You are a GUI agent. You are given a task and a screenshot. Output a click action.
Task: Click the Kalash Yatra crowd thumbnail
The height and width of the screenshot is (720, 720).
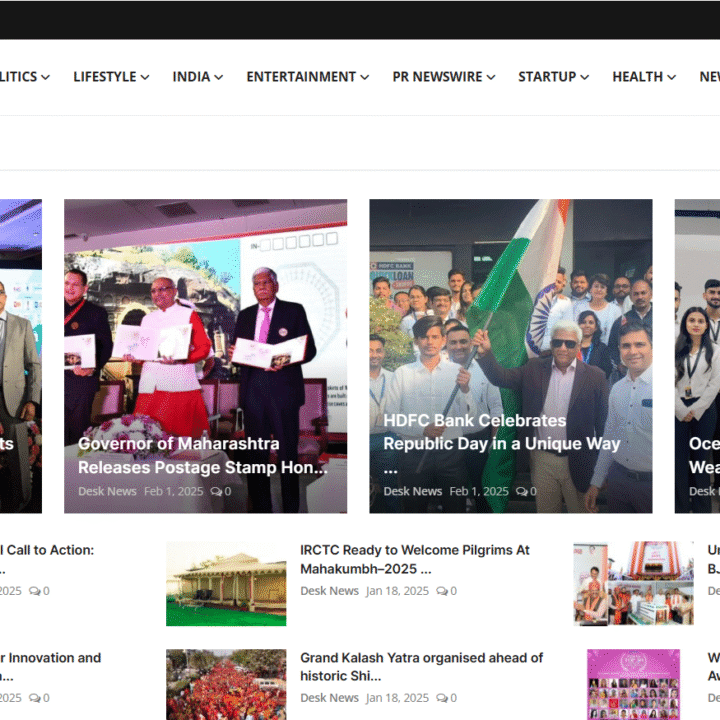click(x=226, y=685)
